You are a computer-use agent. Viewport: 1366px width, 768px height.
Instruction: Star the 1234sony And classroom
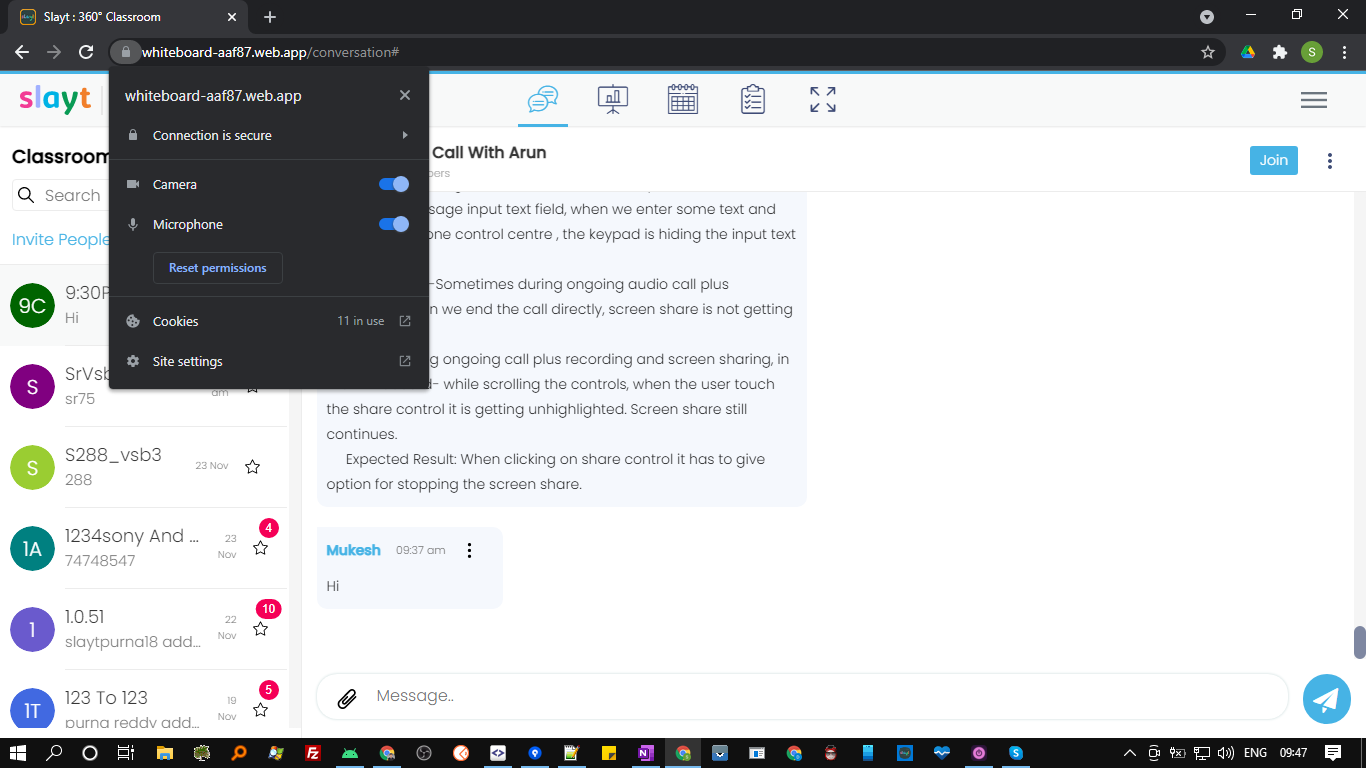tap(261, 548)
